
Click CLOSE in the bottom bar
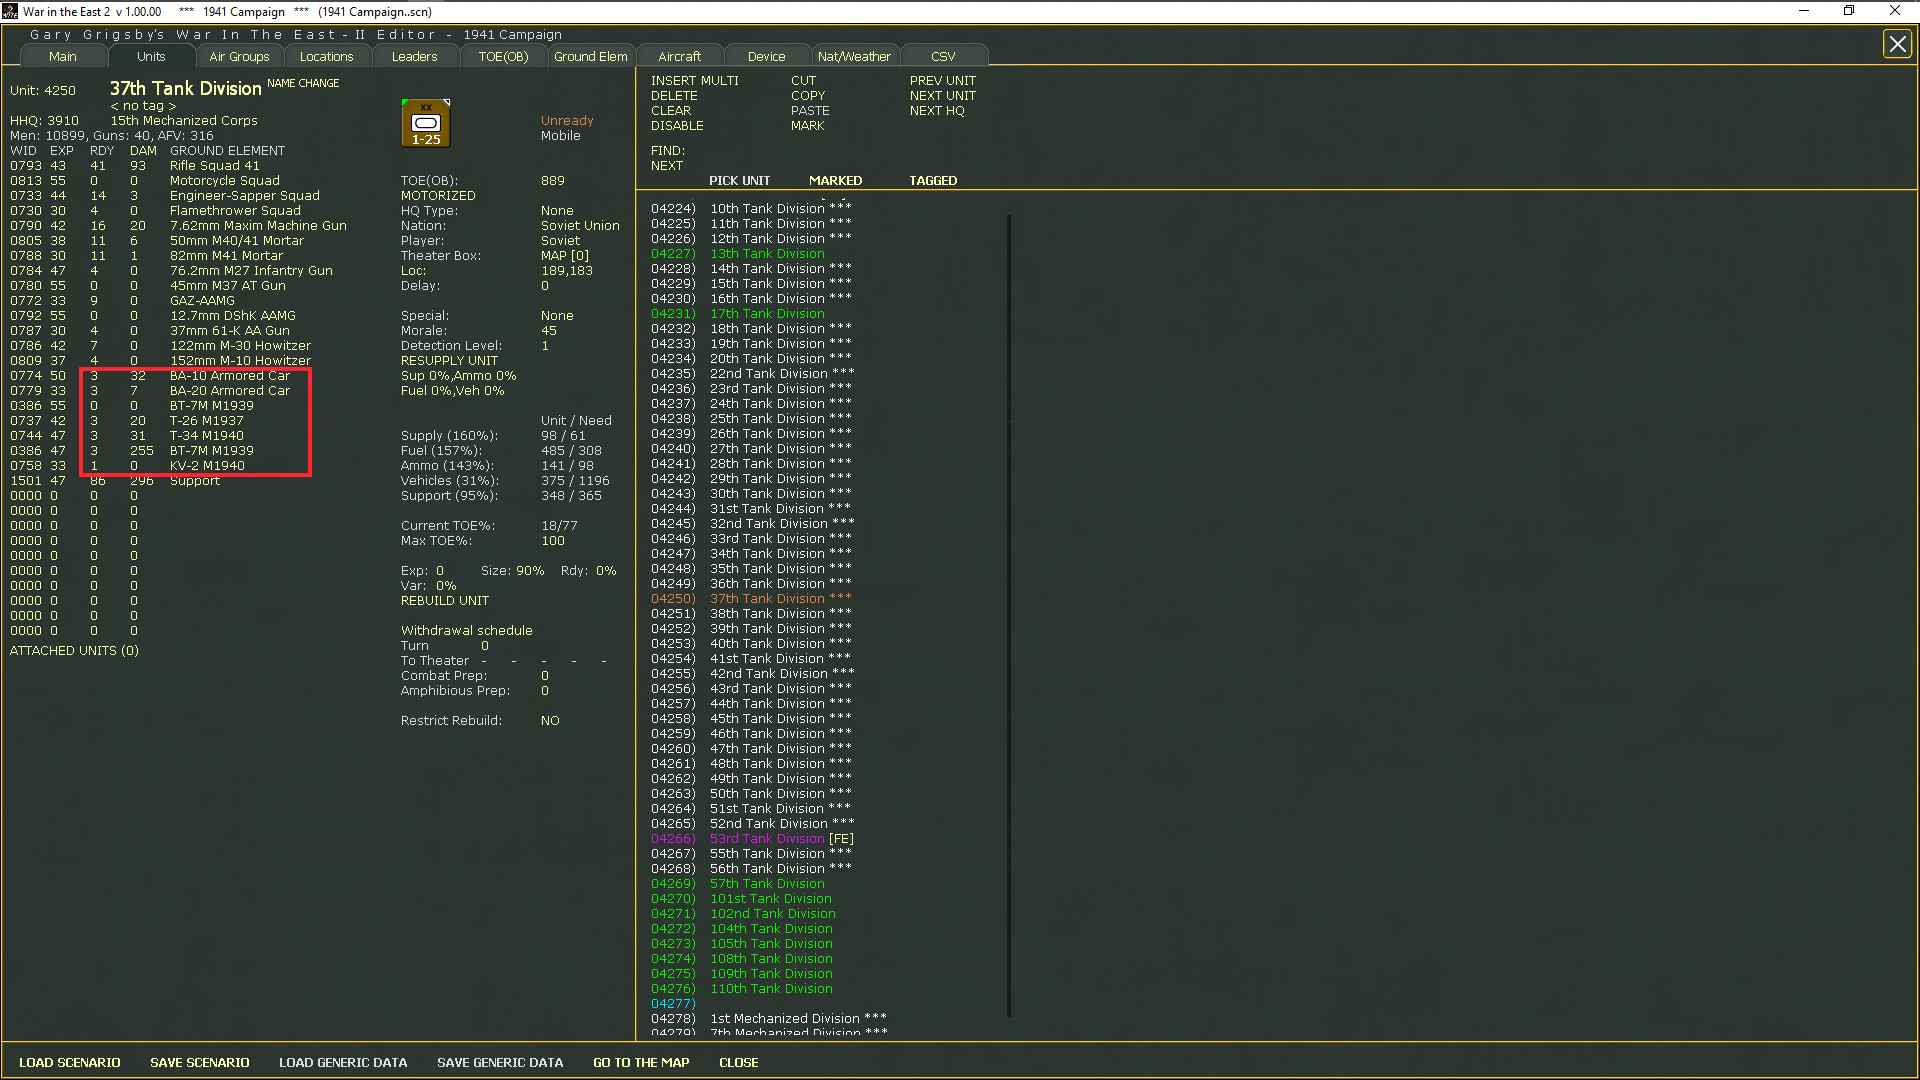click(x=739, y=1063)
